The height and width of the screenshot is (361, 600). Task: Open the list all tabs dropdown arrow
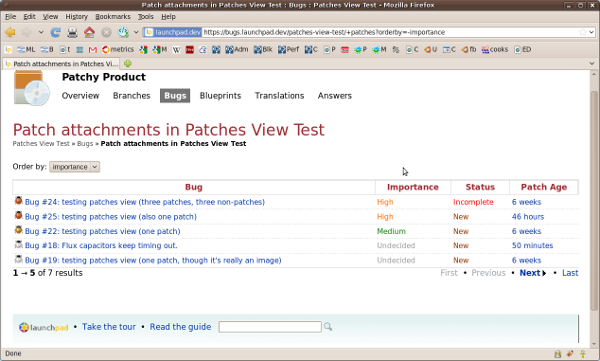click(x=592, y=64)
